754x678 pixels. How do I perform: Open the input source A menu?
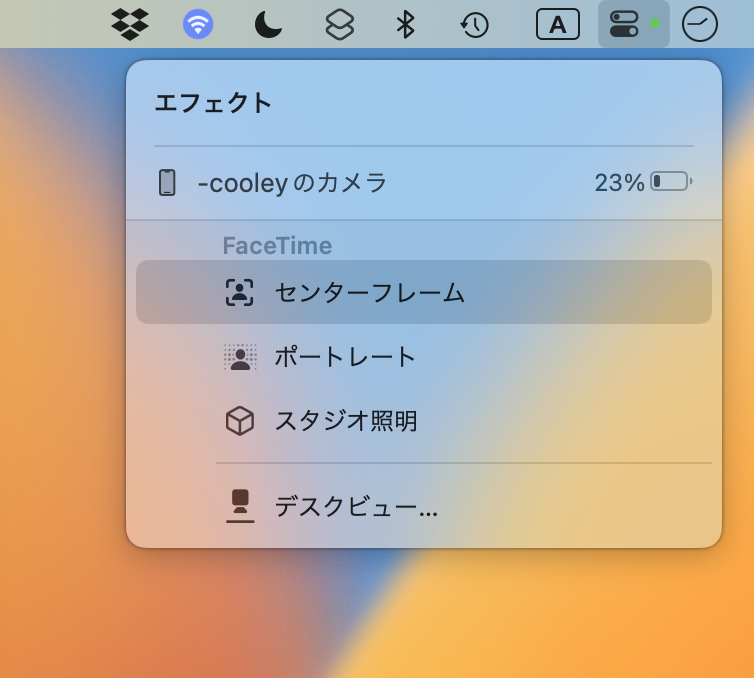point(557,24)
